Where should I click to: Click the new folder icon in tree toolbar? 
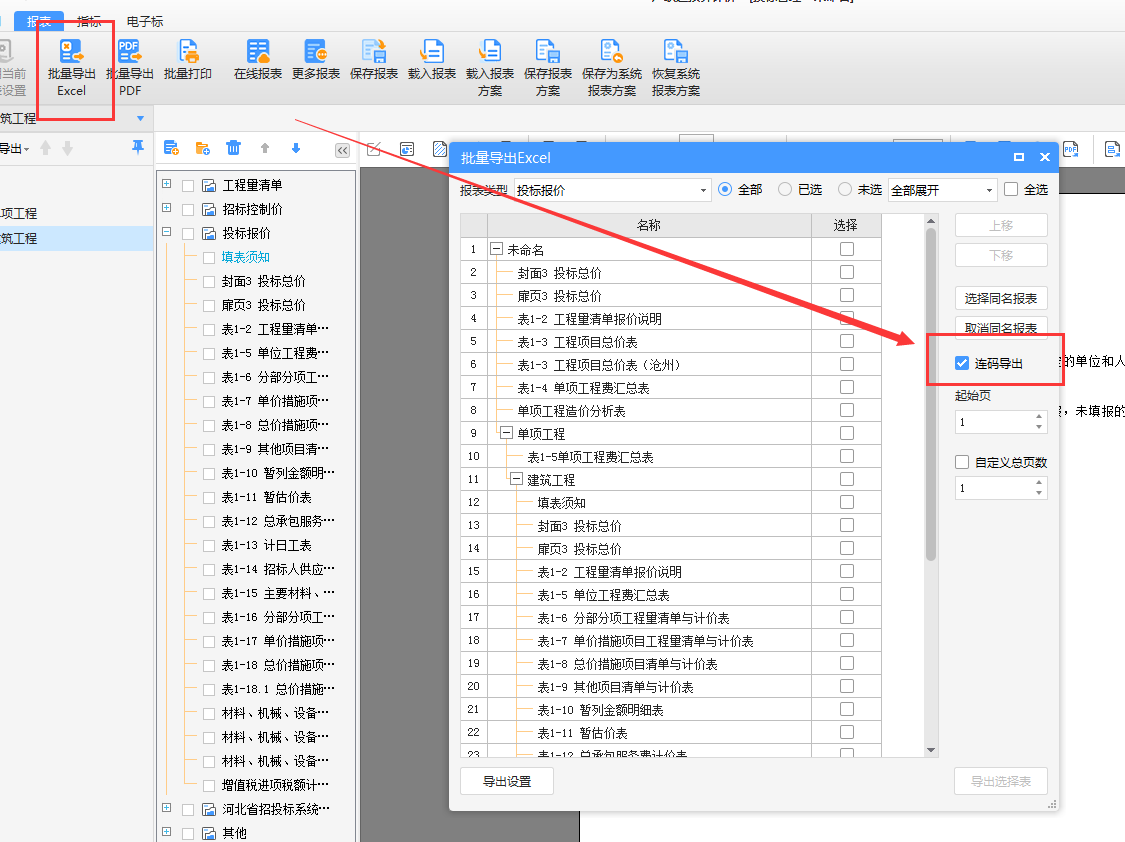pyautogui.click(x=202, y=148)
